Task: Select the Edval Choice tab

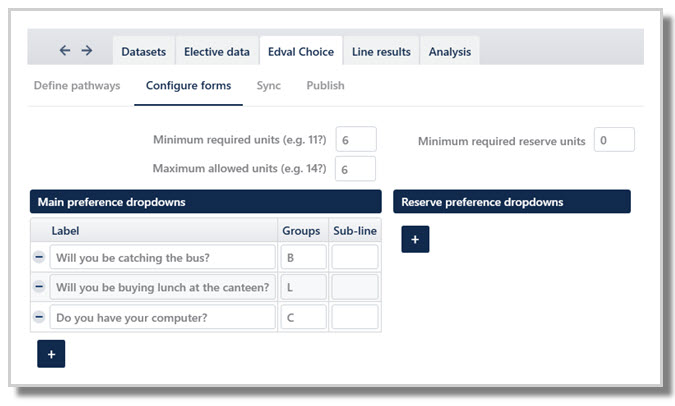Action: pyautogui.click(x=300, y=52)
